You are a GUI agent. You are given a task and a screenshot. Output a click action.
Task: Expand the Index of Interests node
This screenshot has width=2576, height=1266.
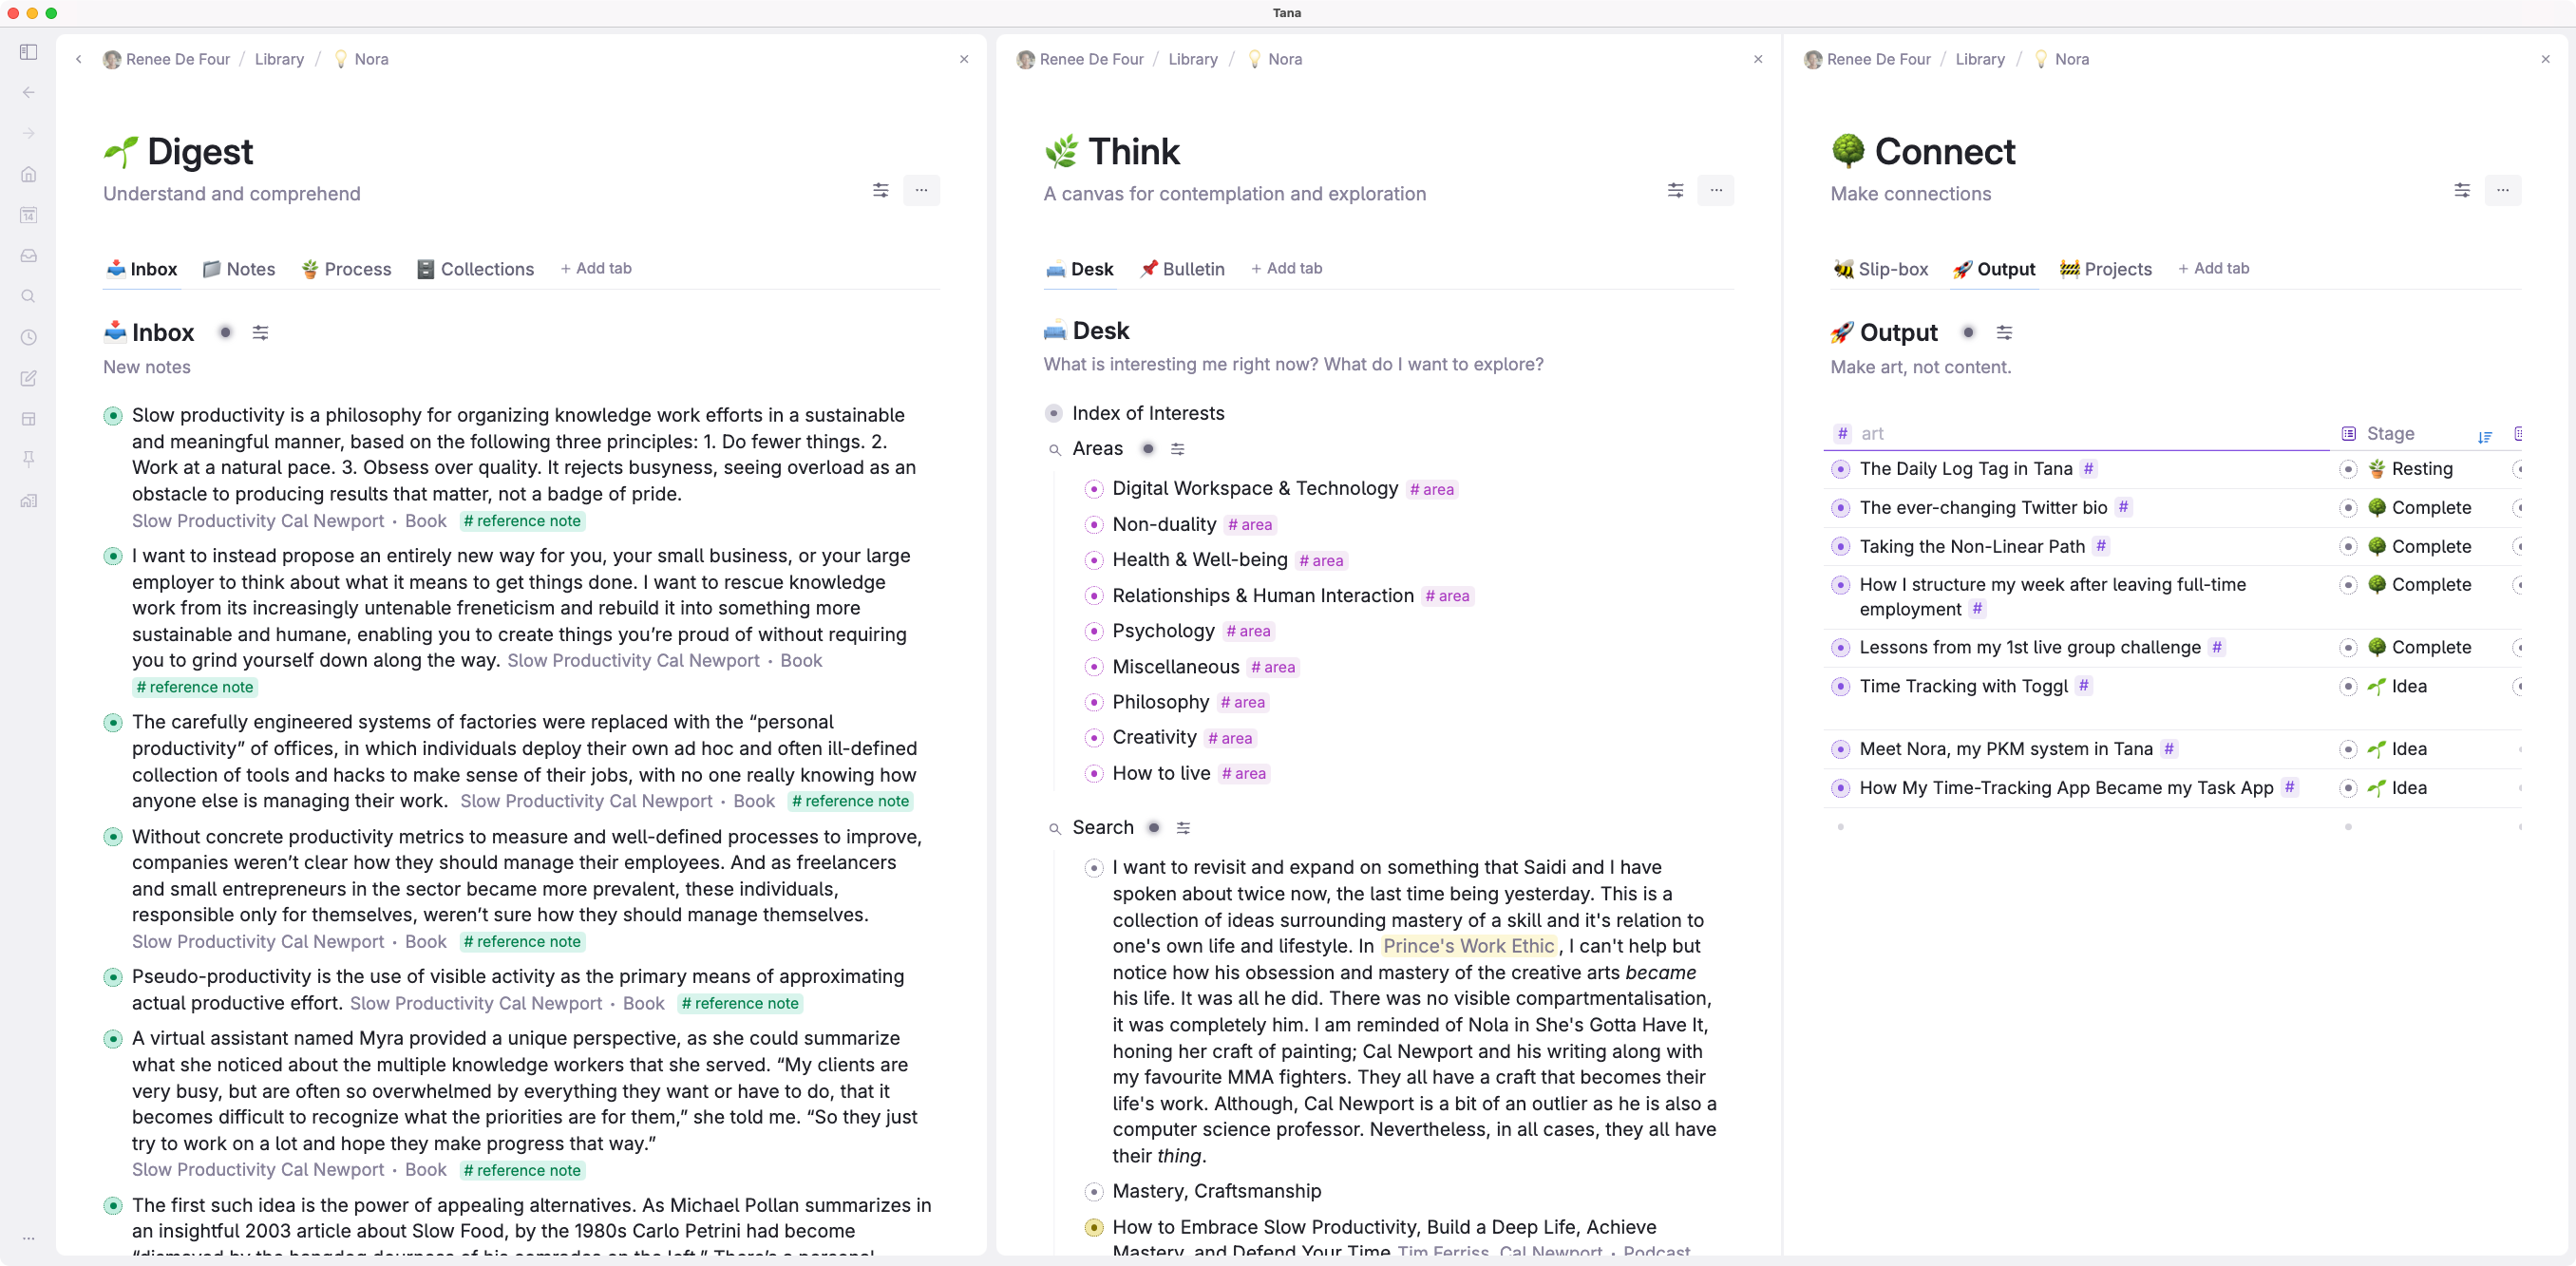pyautogui.click(x=1053, y=413)
